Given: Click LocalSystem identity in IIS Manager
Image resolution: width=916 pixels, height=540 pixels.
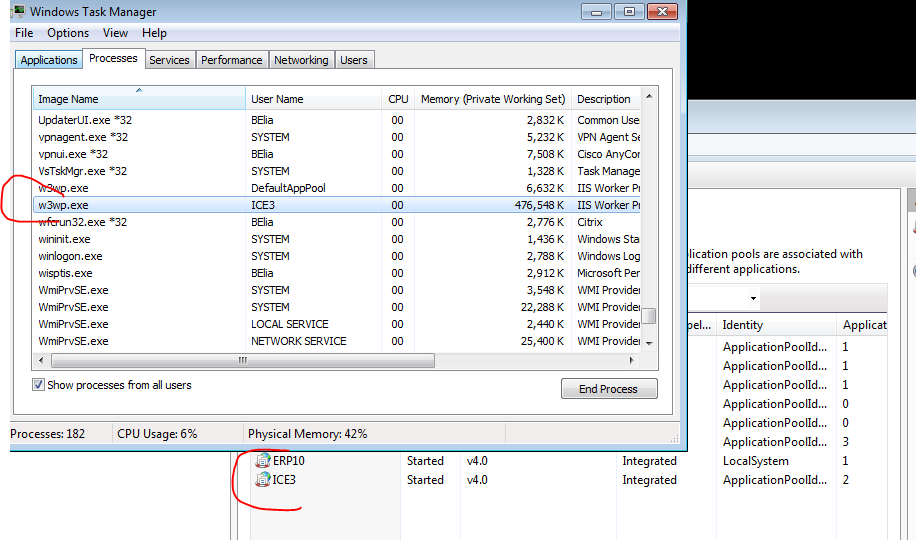Looking at the screenshot, I should 756,461.
